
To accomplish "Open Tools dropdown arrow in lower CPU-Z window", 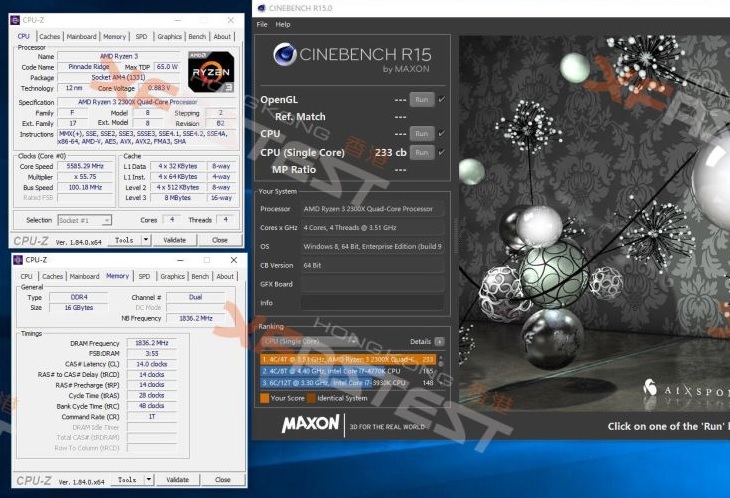I will (149, 479).
